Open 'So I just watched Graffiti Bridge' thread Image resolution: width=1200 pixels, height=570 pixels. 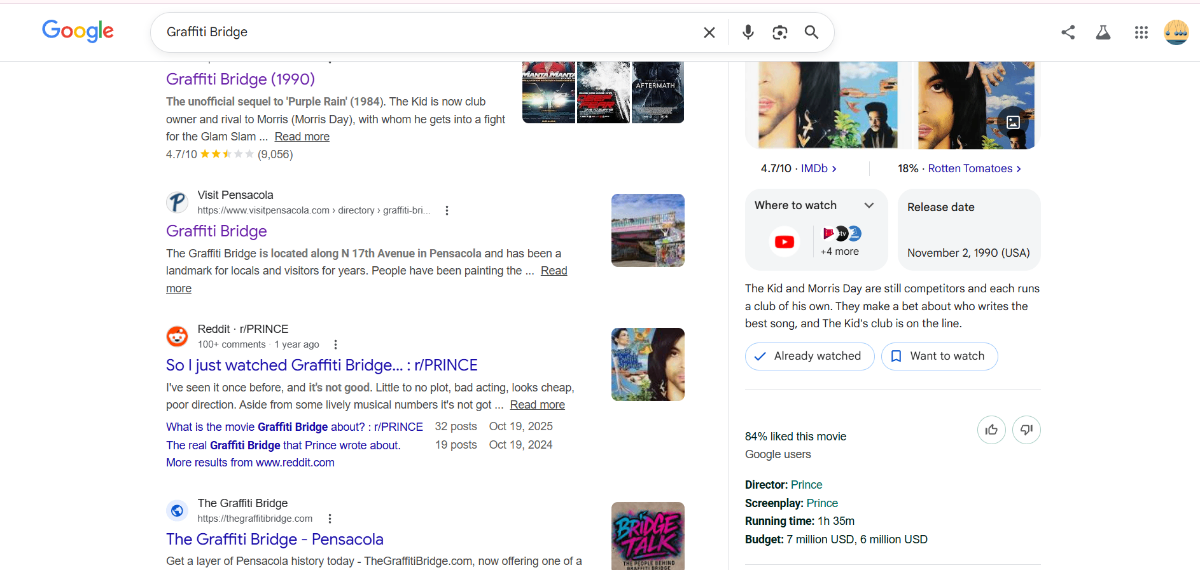pyautogui.click(x=322, y=365)
